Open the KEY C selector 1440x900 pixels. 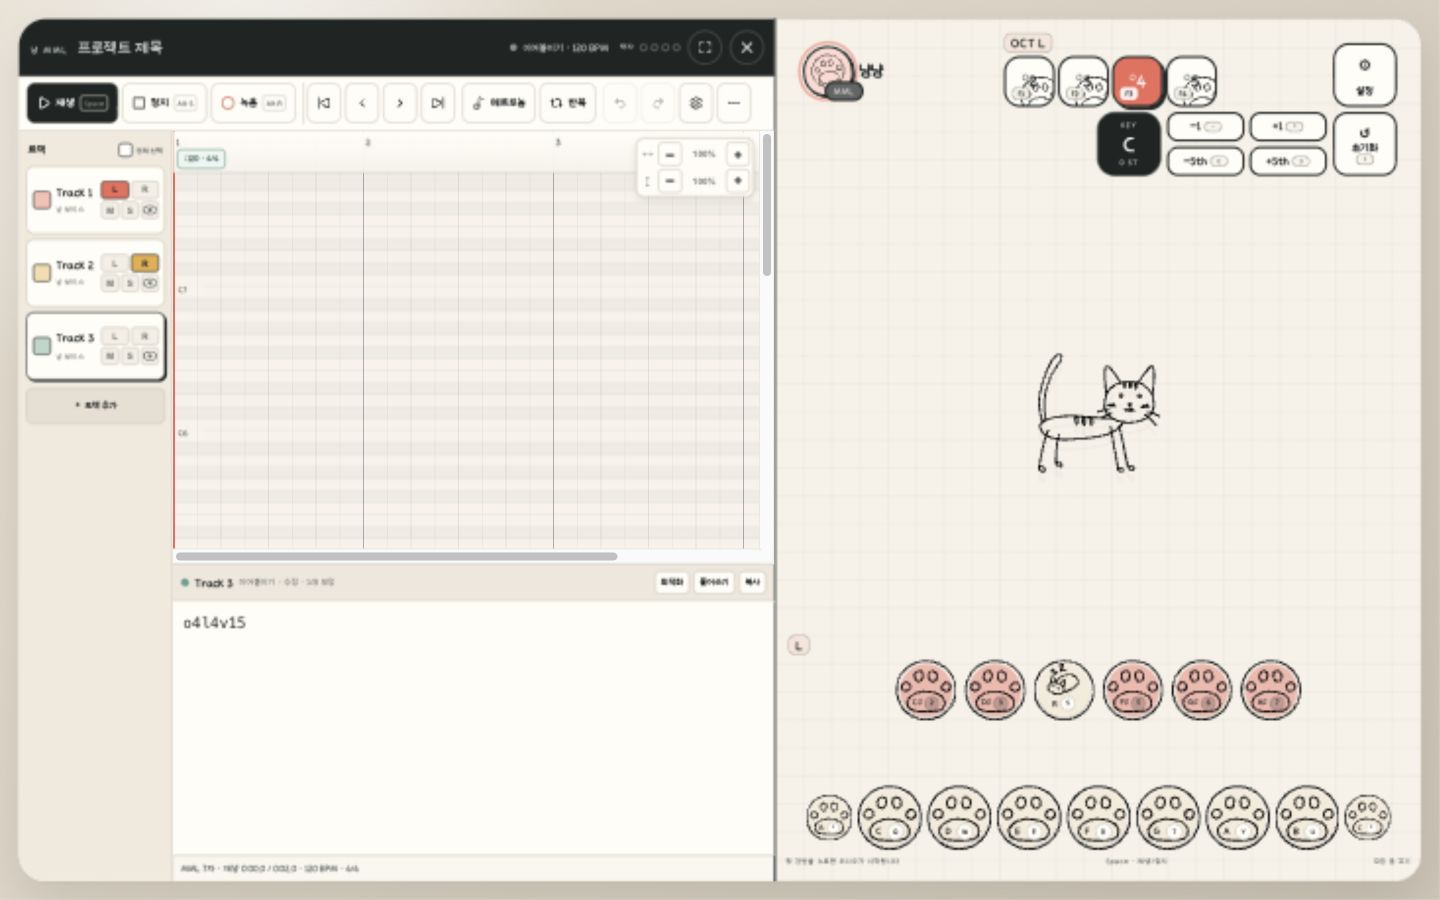pos(1129,144)
